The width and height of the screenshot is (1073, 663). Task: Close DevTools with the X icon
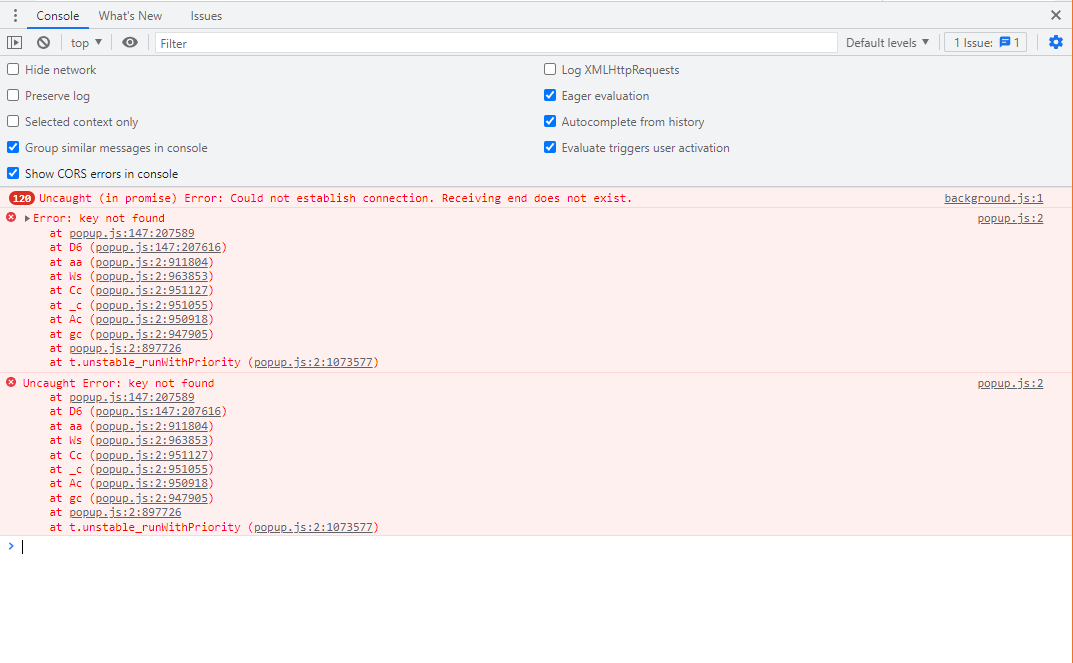(x=1055, y=15)
